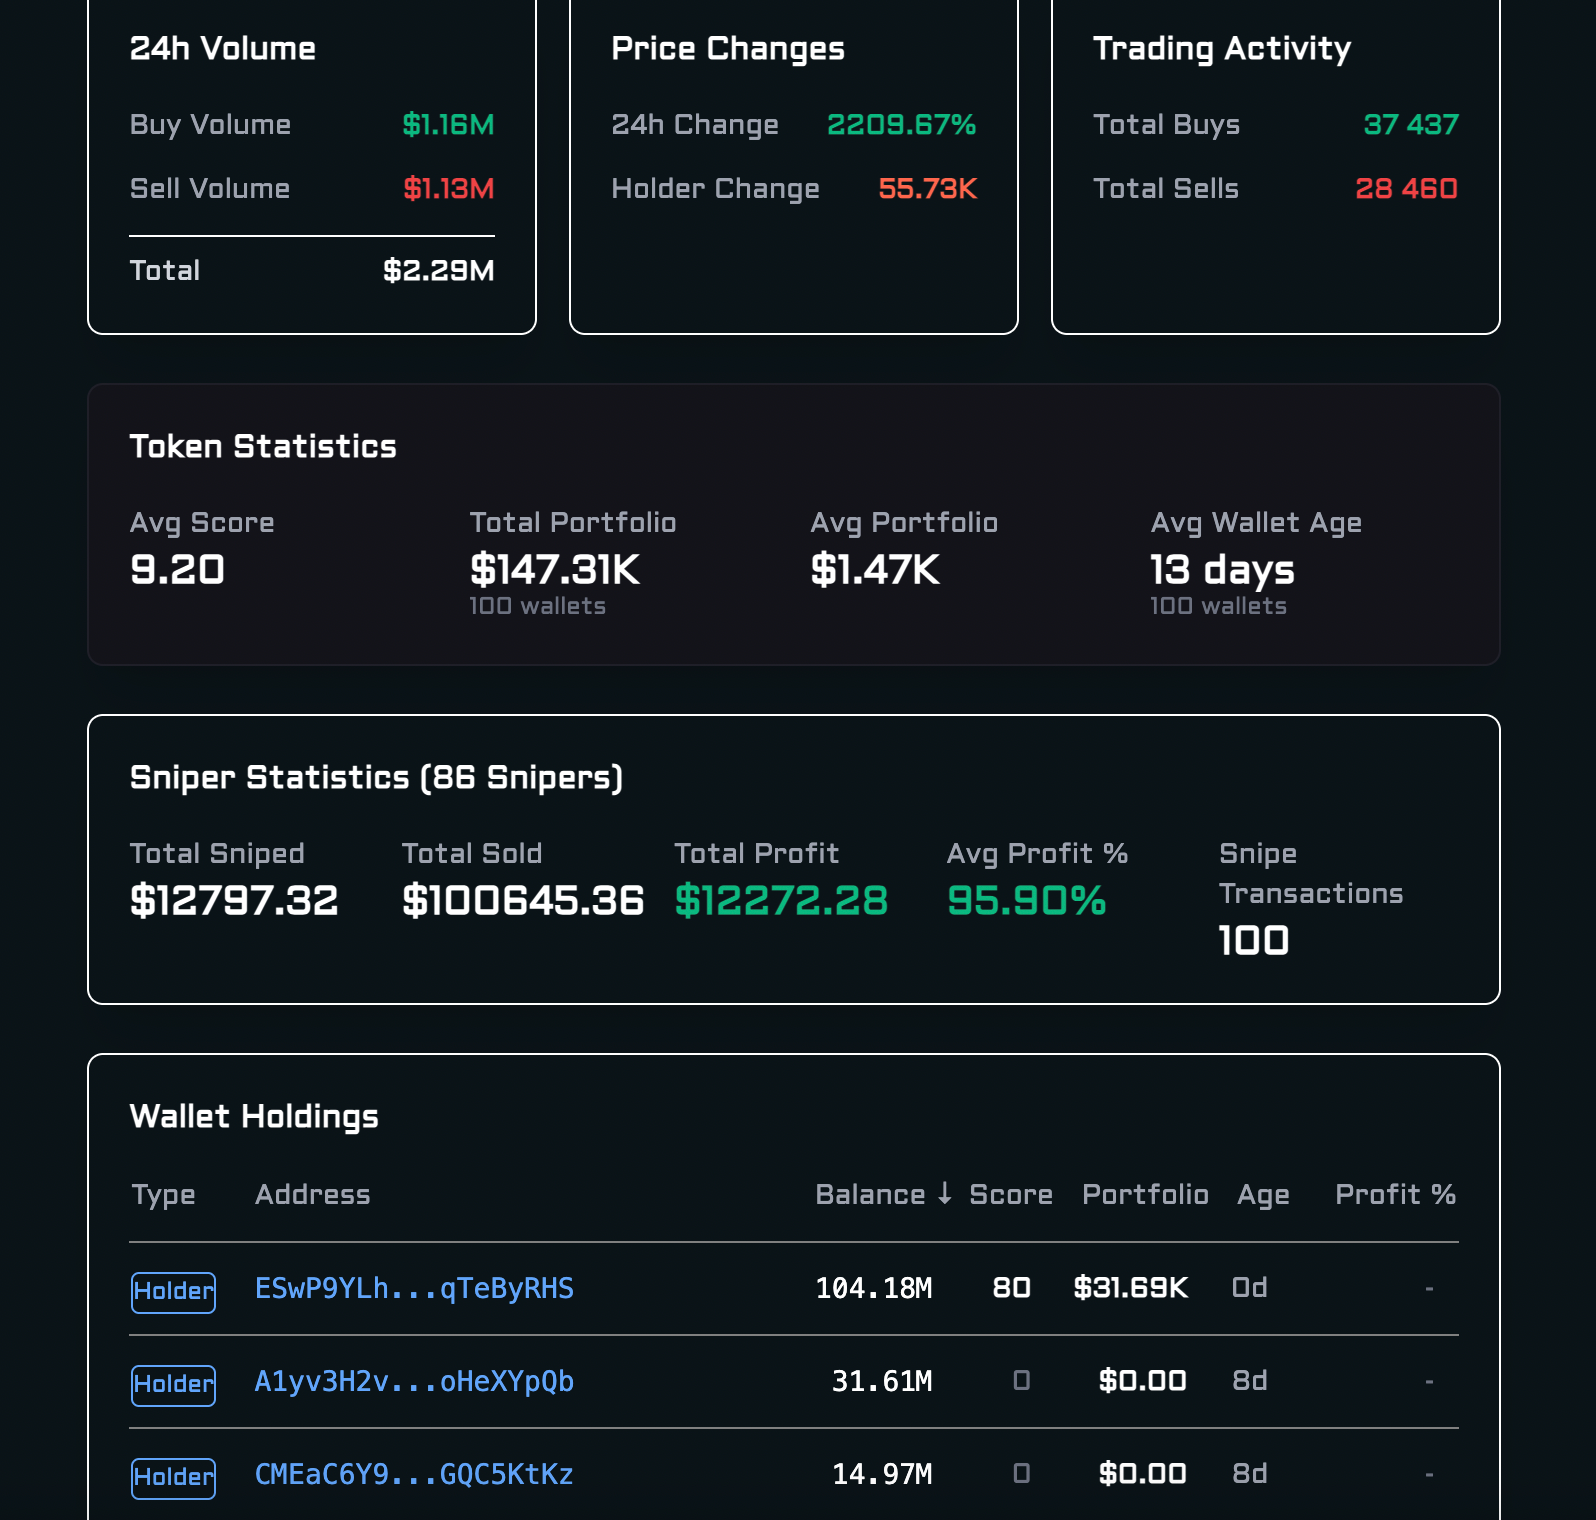Click the Price Changes card heading

(x=728, y=48)
